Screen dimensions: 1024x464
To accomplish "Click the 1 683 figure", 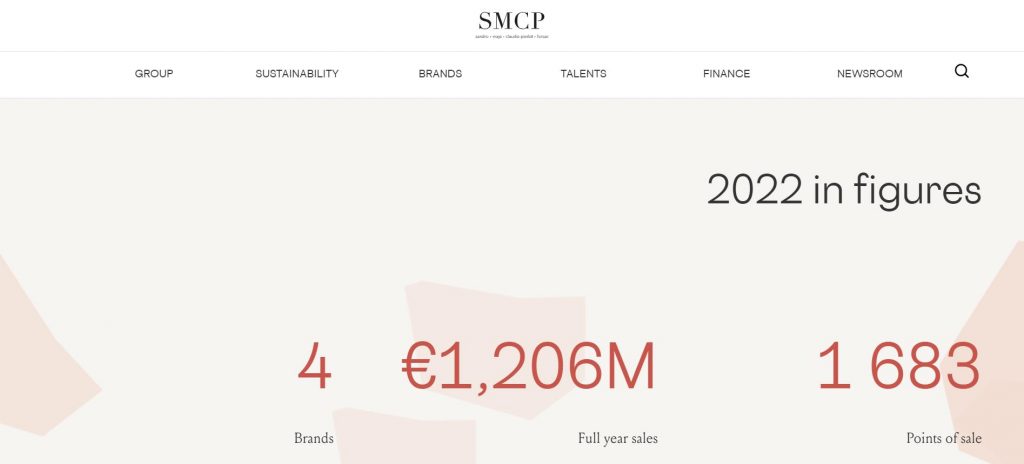I will (898, 367).
